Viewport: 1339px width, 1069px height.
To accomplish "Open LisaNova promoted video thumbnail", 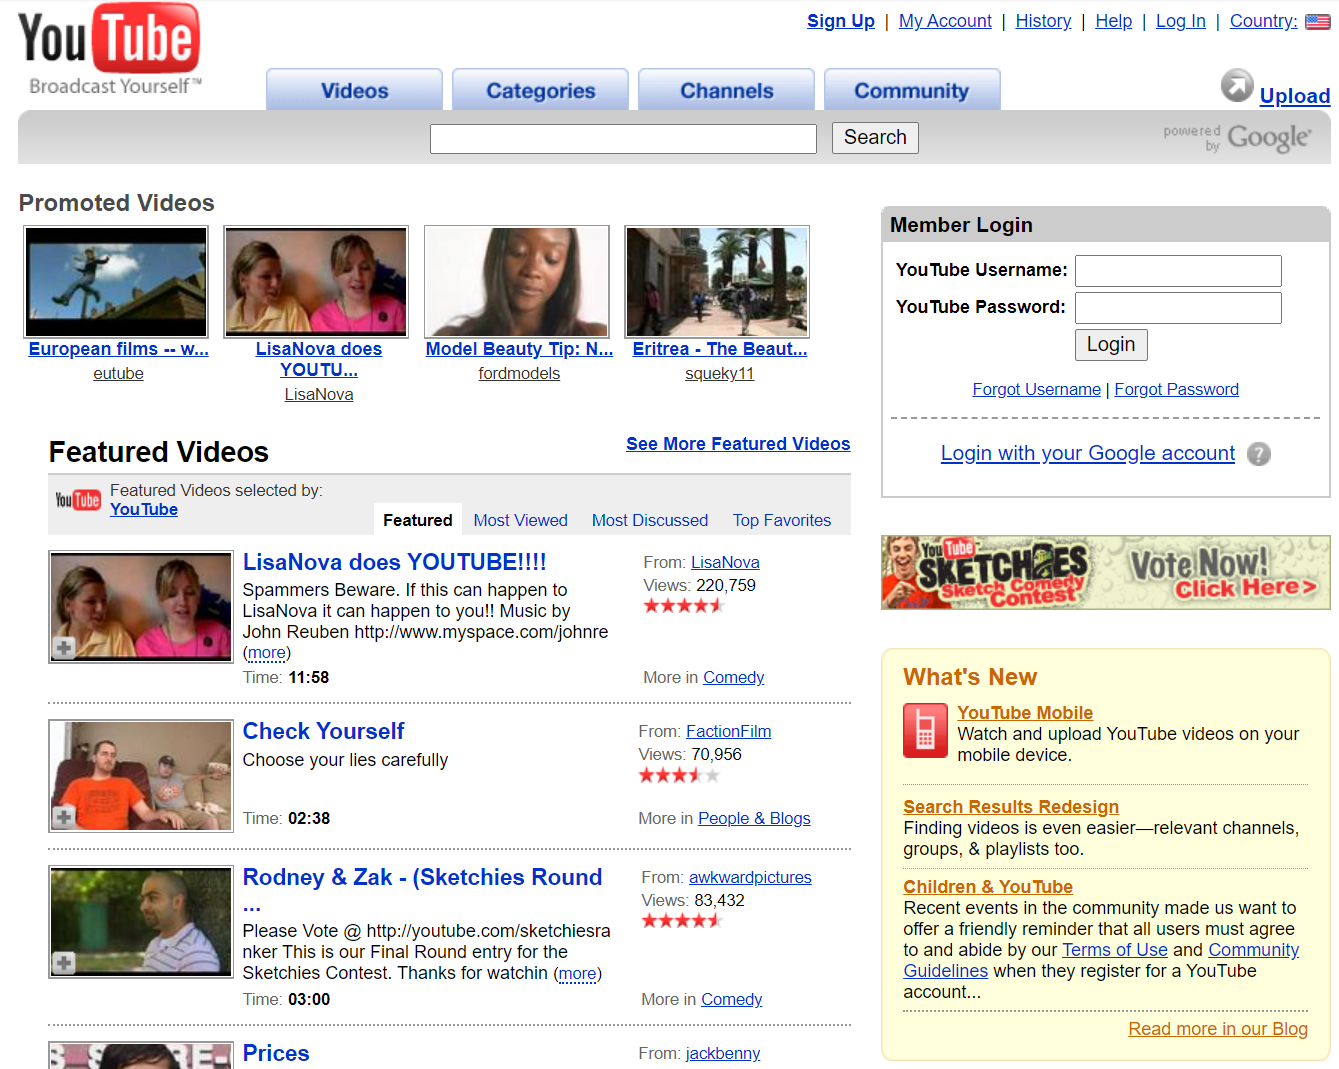I will pyautogui.click(x=317, y=282).
